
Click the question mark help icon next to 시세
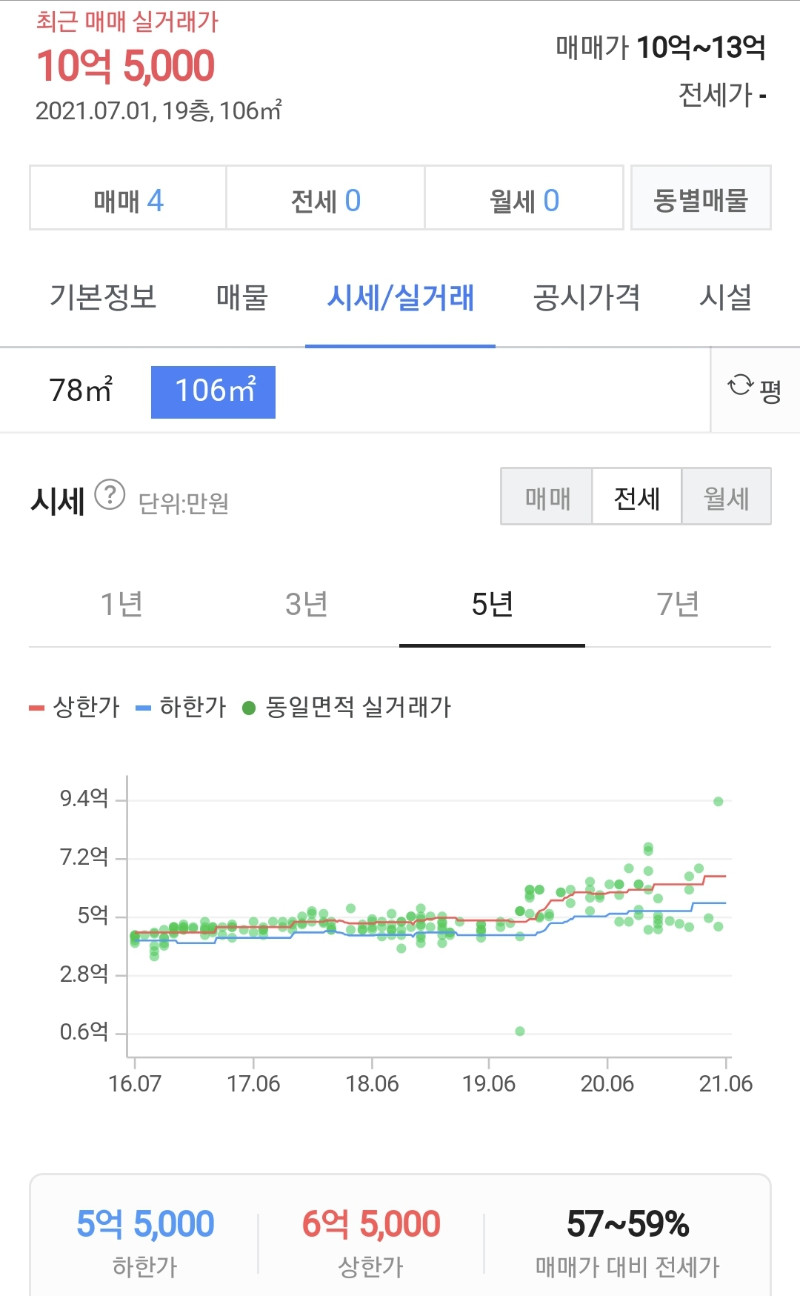[110, 495]
